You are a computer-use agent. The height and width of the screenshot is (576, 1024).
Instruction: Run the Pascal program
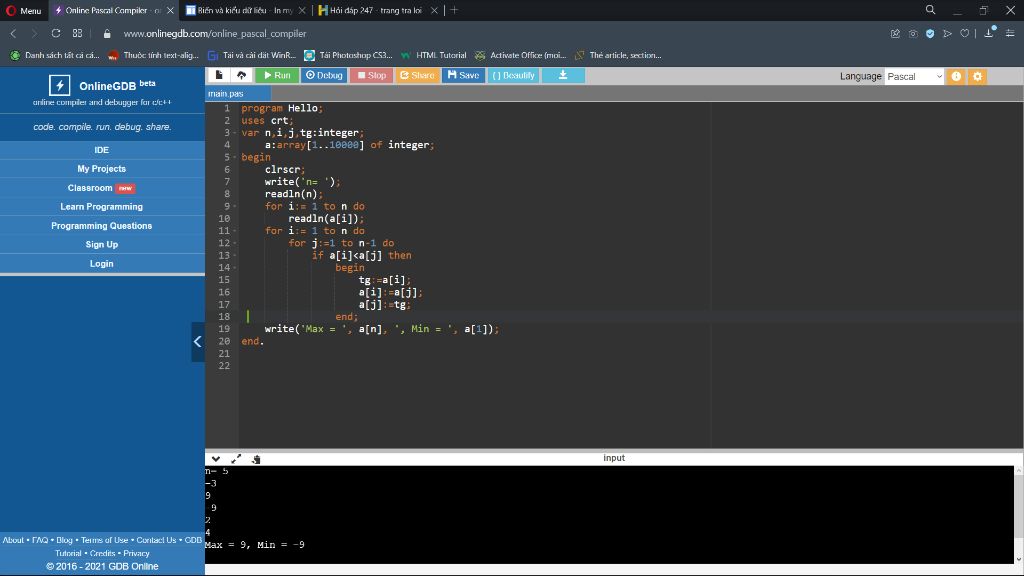click(277, 75)
